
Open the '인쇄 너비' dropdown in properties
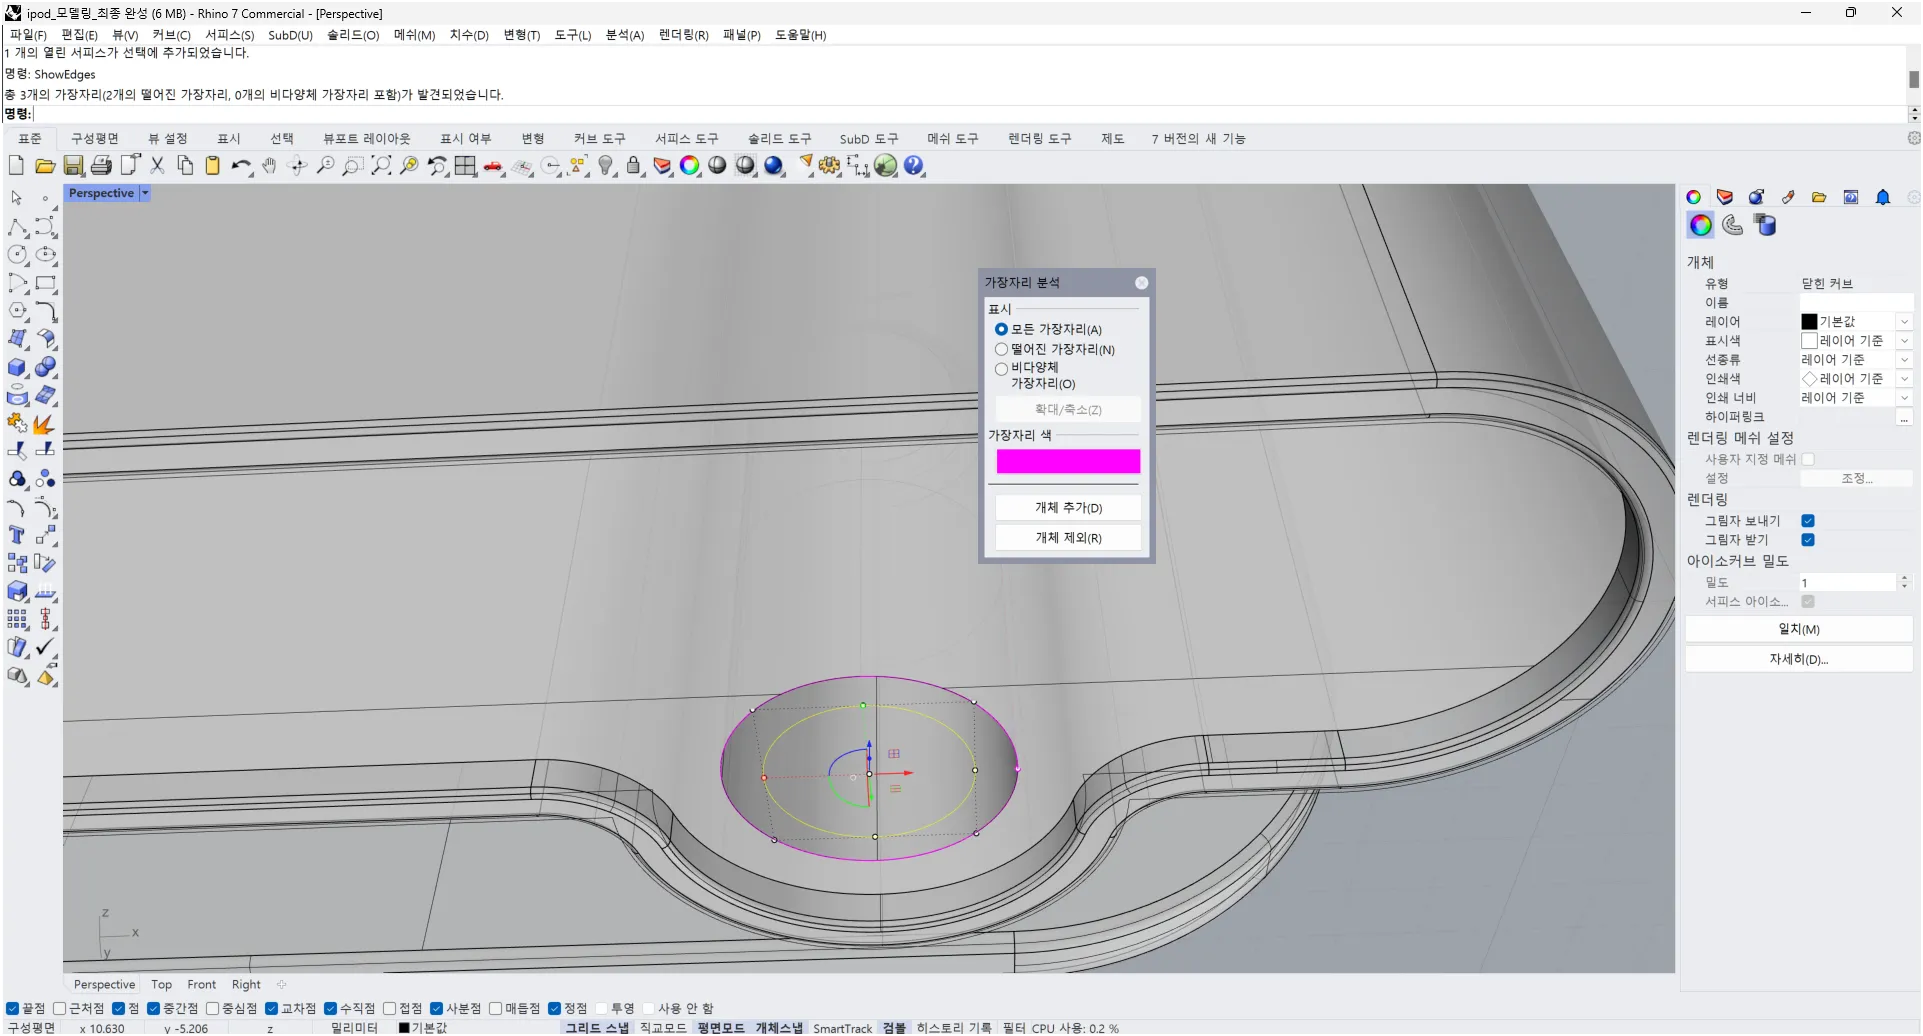[1904, 398]
